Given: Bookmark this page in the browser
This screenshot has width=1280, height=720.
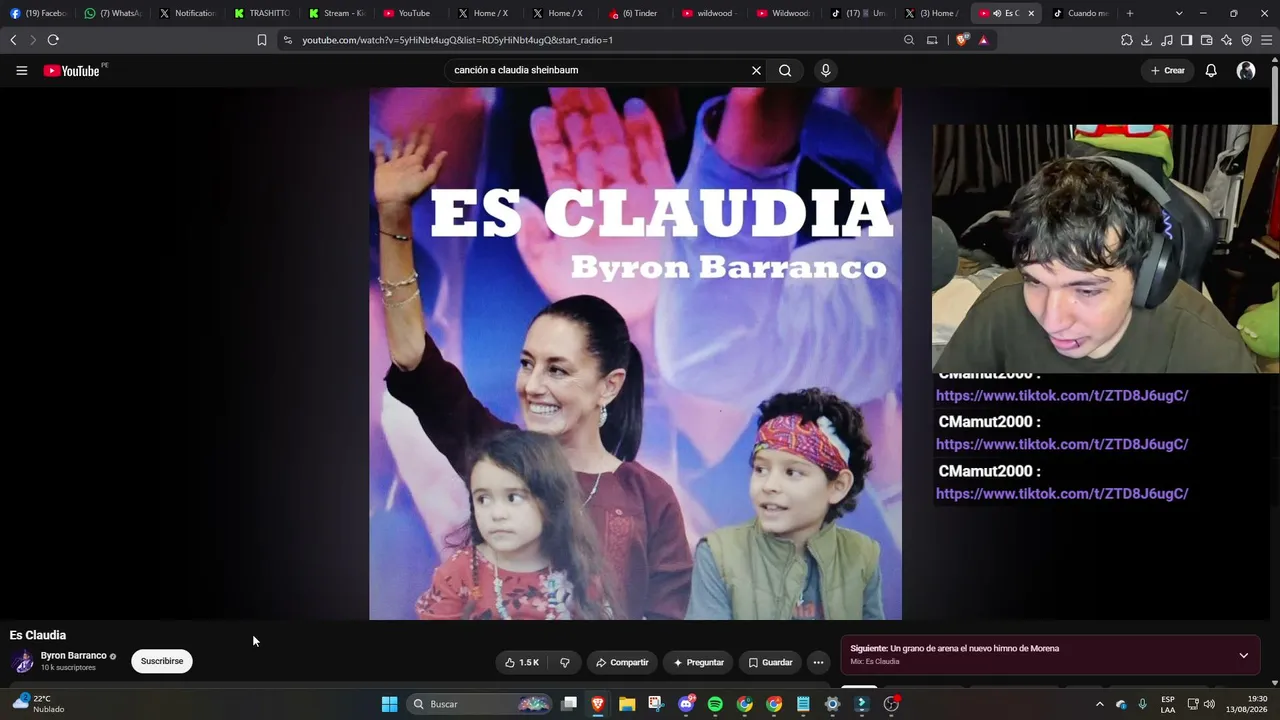Looking at the screenshot, I should click(x=262, y=40).
